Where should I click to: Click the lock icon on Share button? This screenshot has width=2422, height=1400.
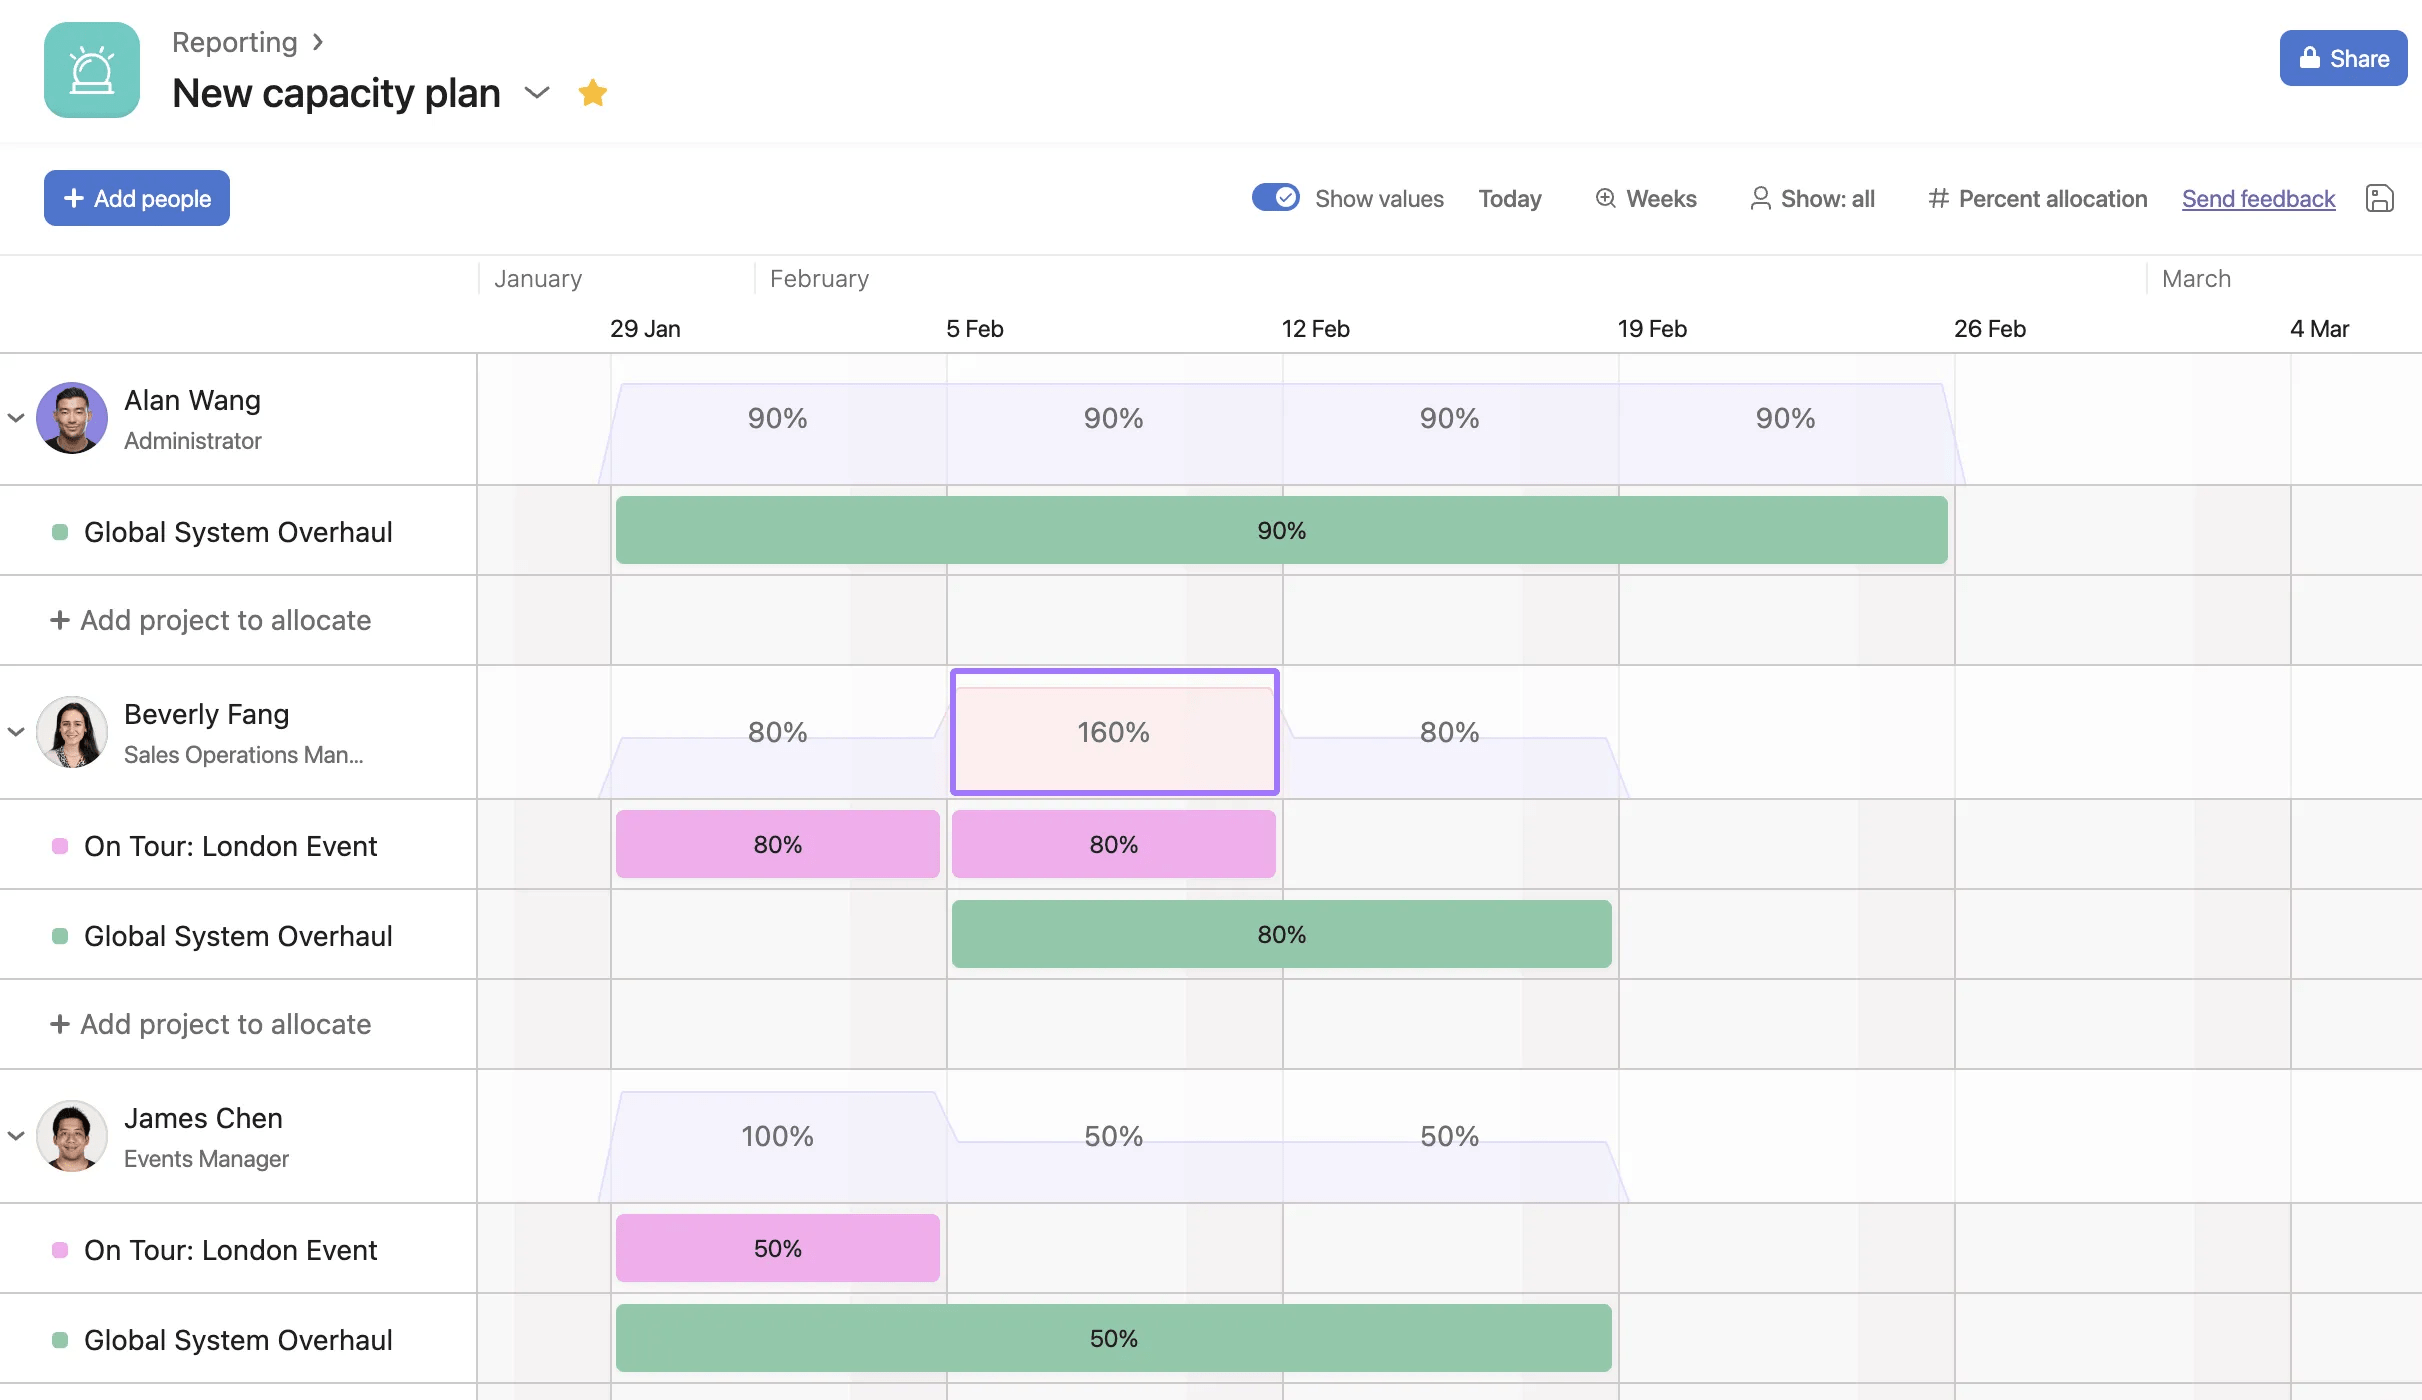point(2310,58)
